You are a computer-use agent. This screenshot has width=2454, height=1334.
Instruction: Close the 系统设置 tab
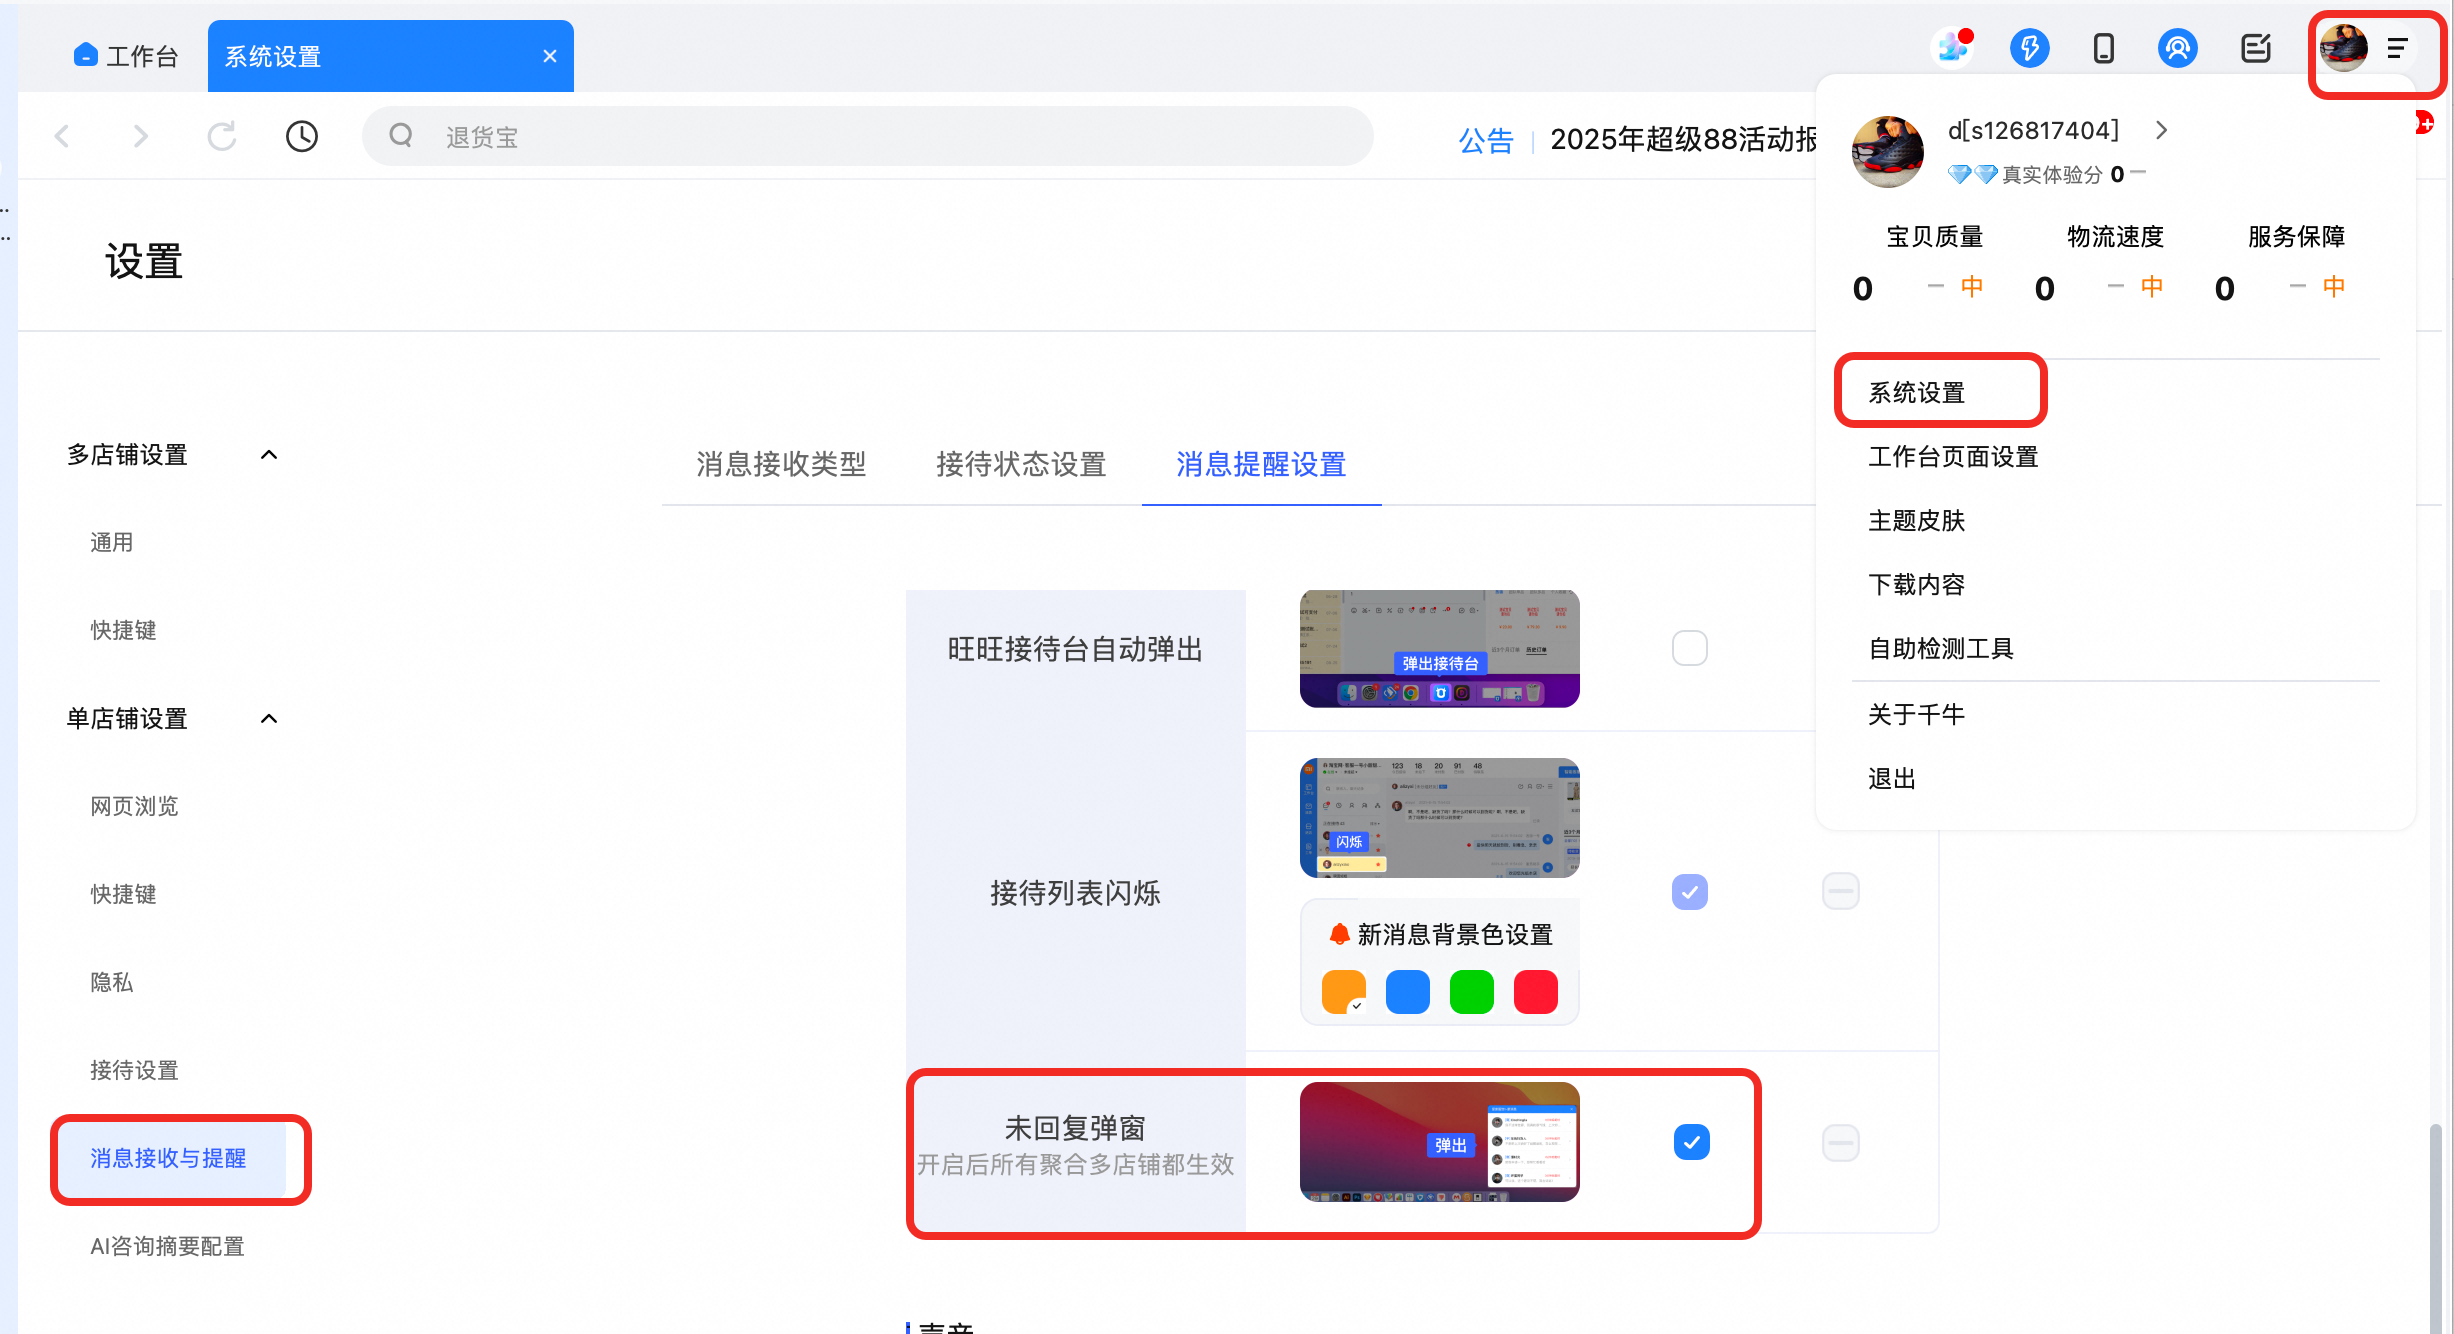click(x=549, y=56)
